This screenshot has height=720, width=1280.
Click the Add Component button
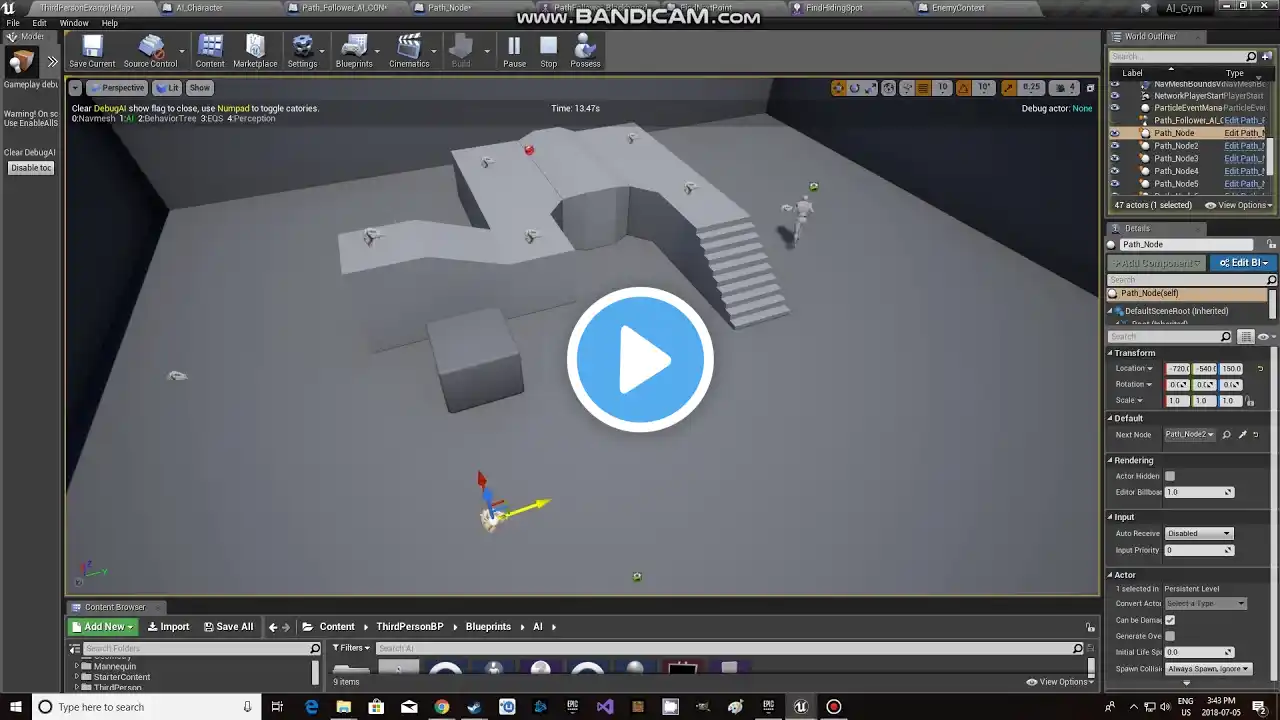(1157, 263)
